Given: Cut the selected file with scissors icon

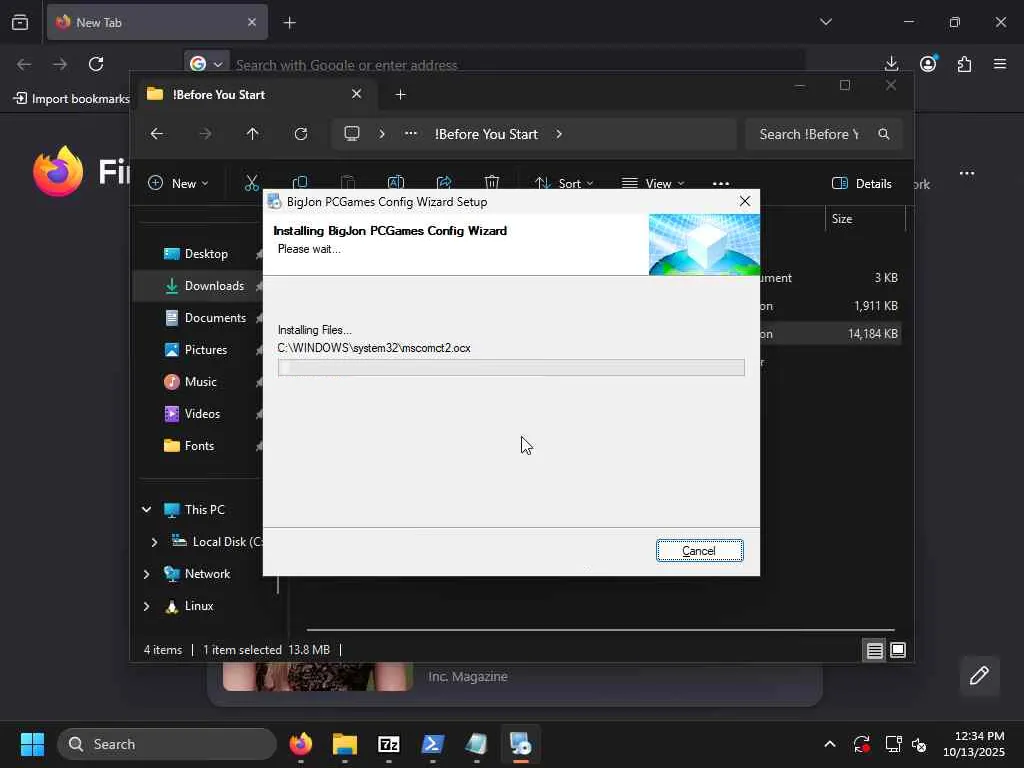Looking at the screenshot, I should click(251, 184).
